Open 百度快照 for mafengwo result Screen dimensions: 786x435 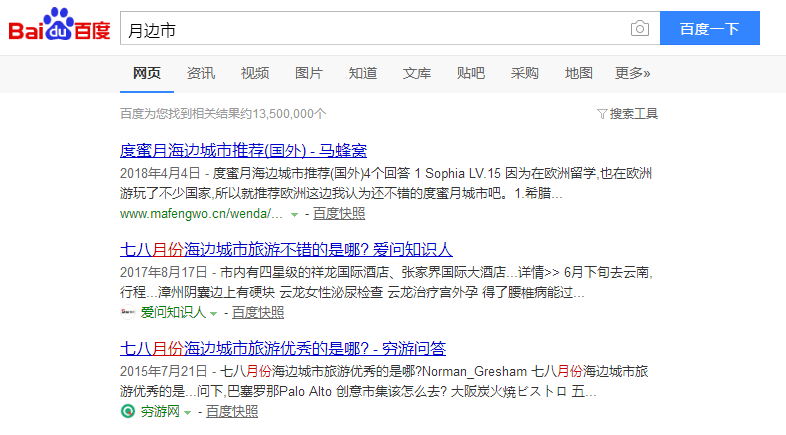click(339, 213)
